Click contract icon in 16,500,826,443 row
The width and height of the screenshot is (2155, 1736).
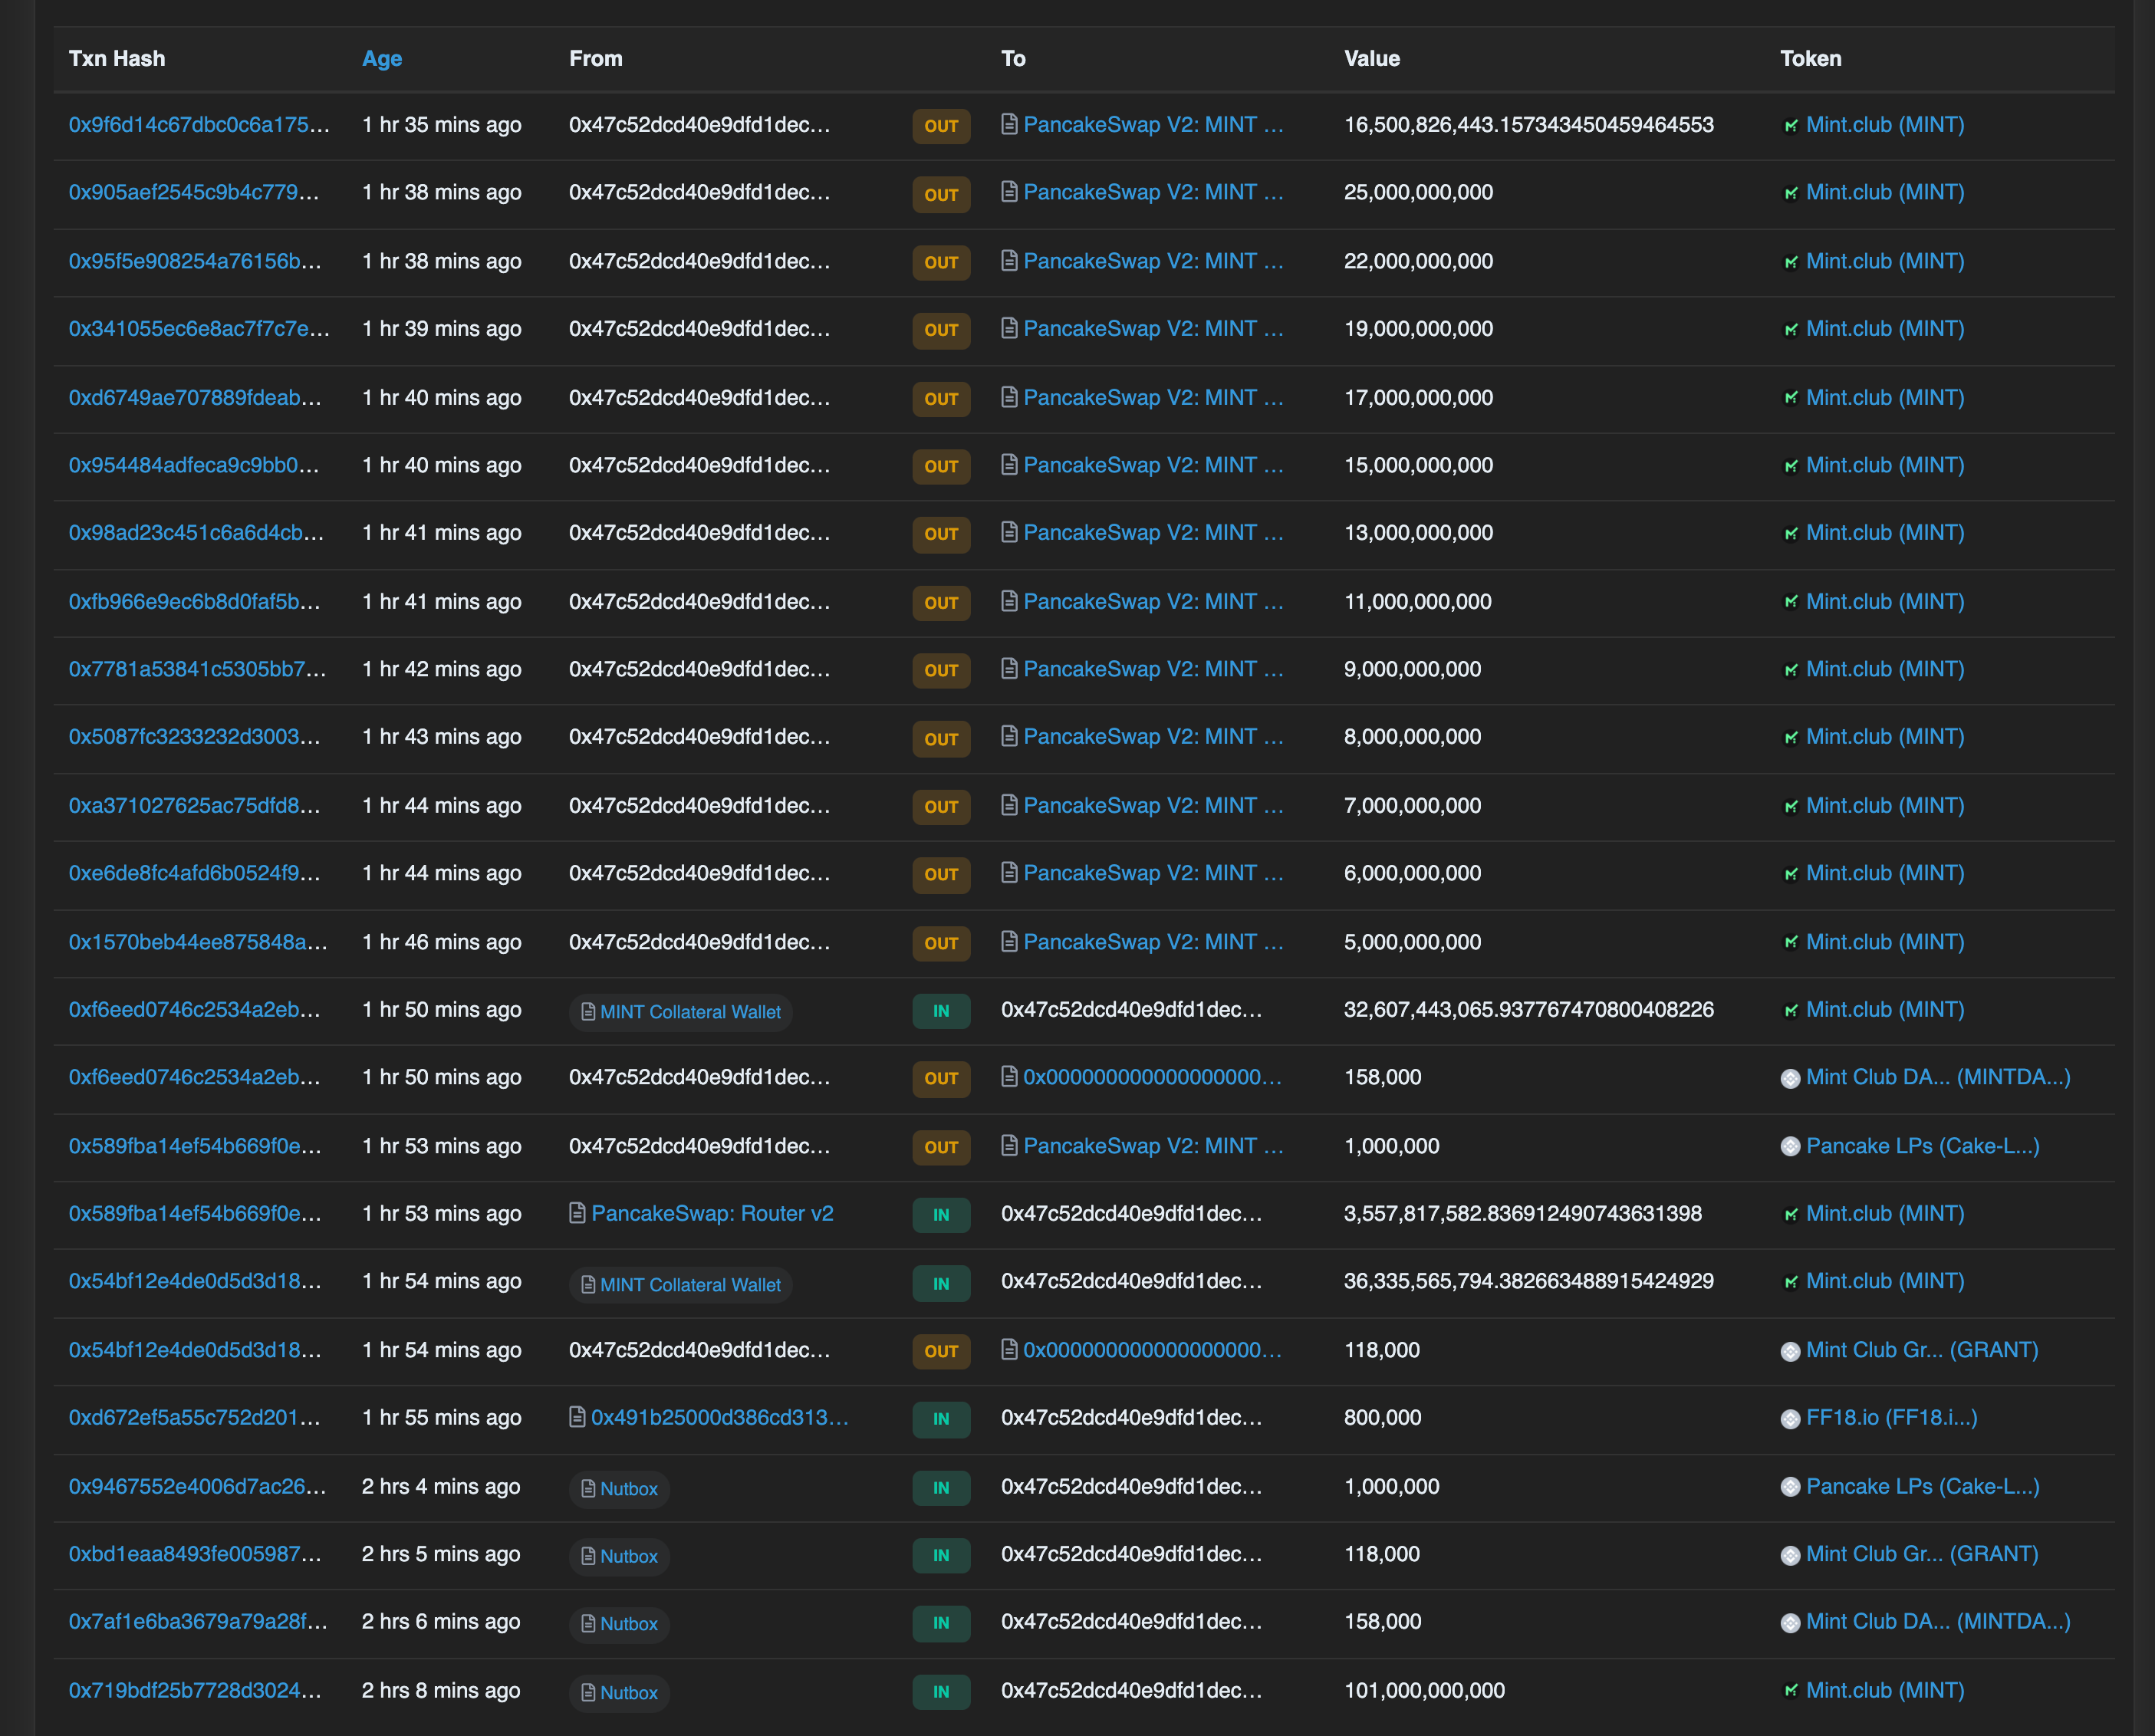point(1009,124)
